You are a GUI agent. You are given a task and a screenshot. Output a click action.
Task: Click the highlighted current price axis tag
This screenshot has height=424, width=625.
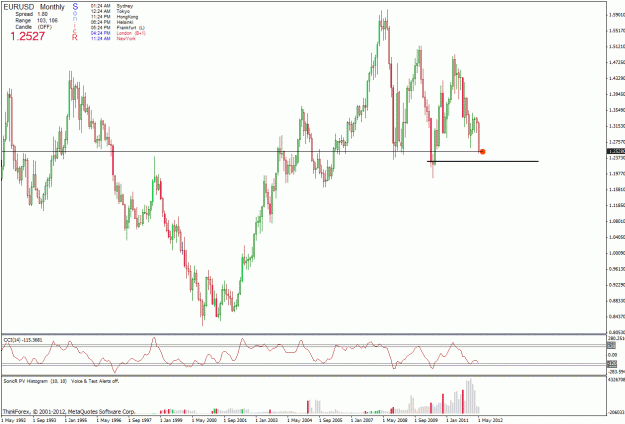coord(616,151)
